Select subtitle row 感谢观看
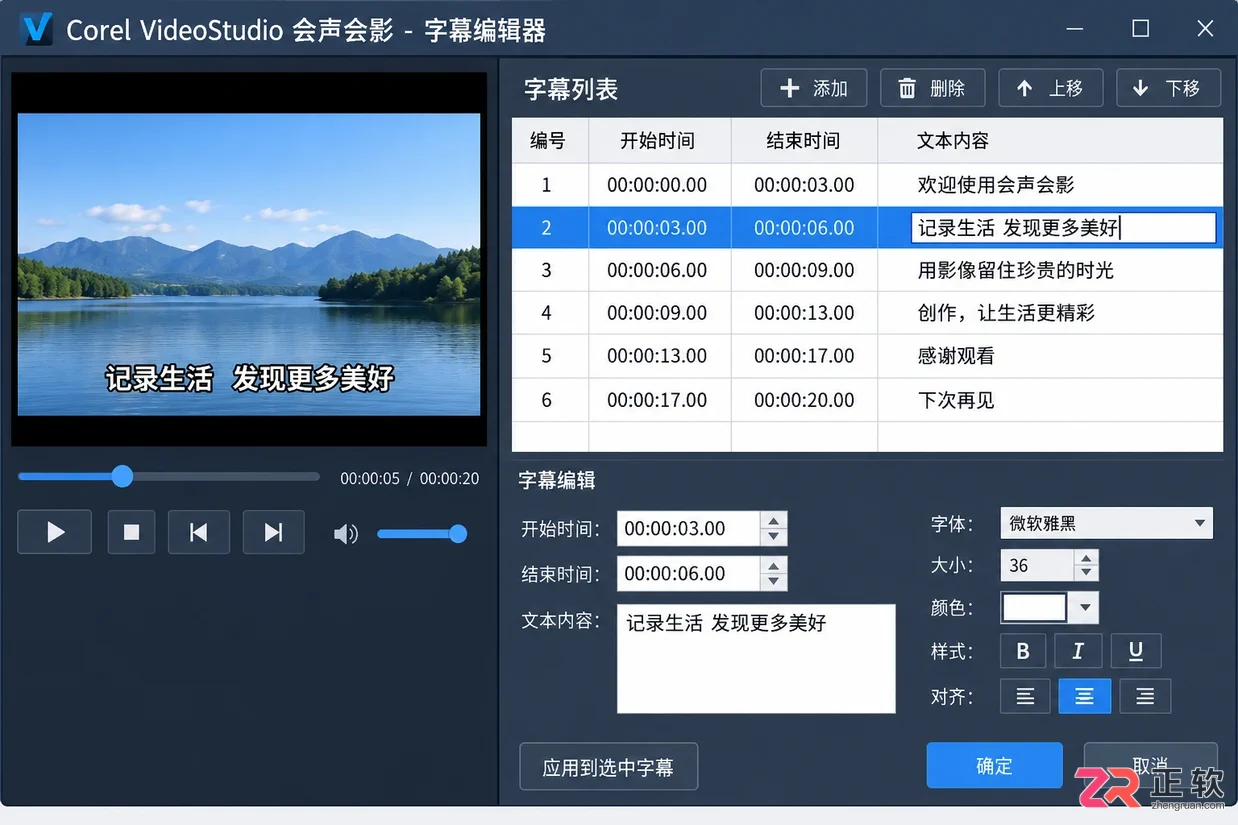The image size is (1238, 825). click(867, 356)
